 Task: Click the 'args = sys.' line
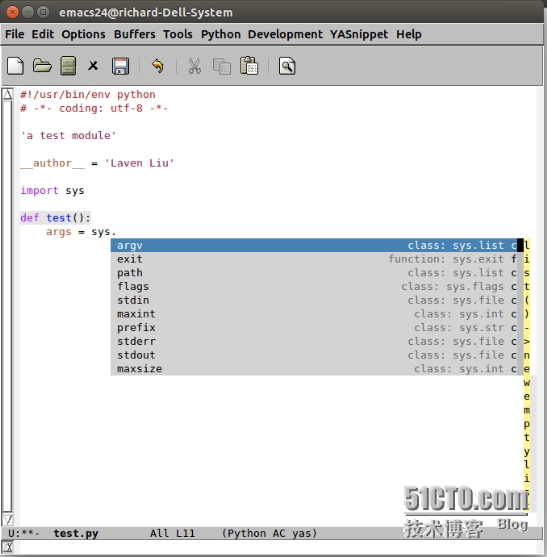[81, 232]
